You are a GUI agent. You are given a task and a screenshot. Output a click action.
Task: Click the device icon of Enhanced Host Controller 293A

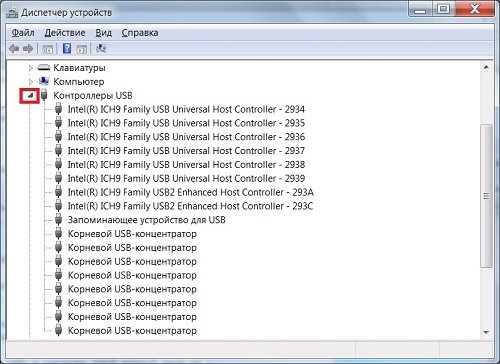click(x=58, y=192)
